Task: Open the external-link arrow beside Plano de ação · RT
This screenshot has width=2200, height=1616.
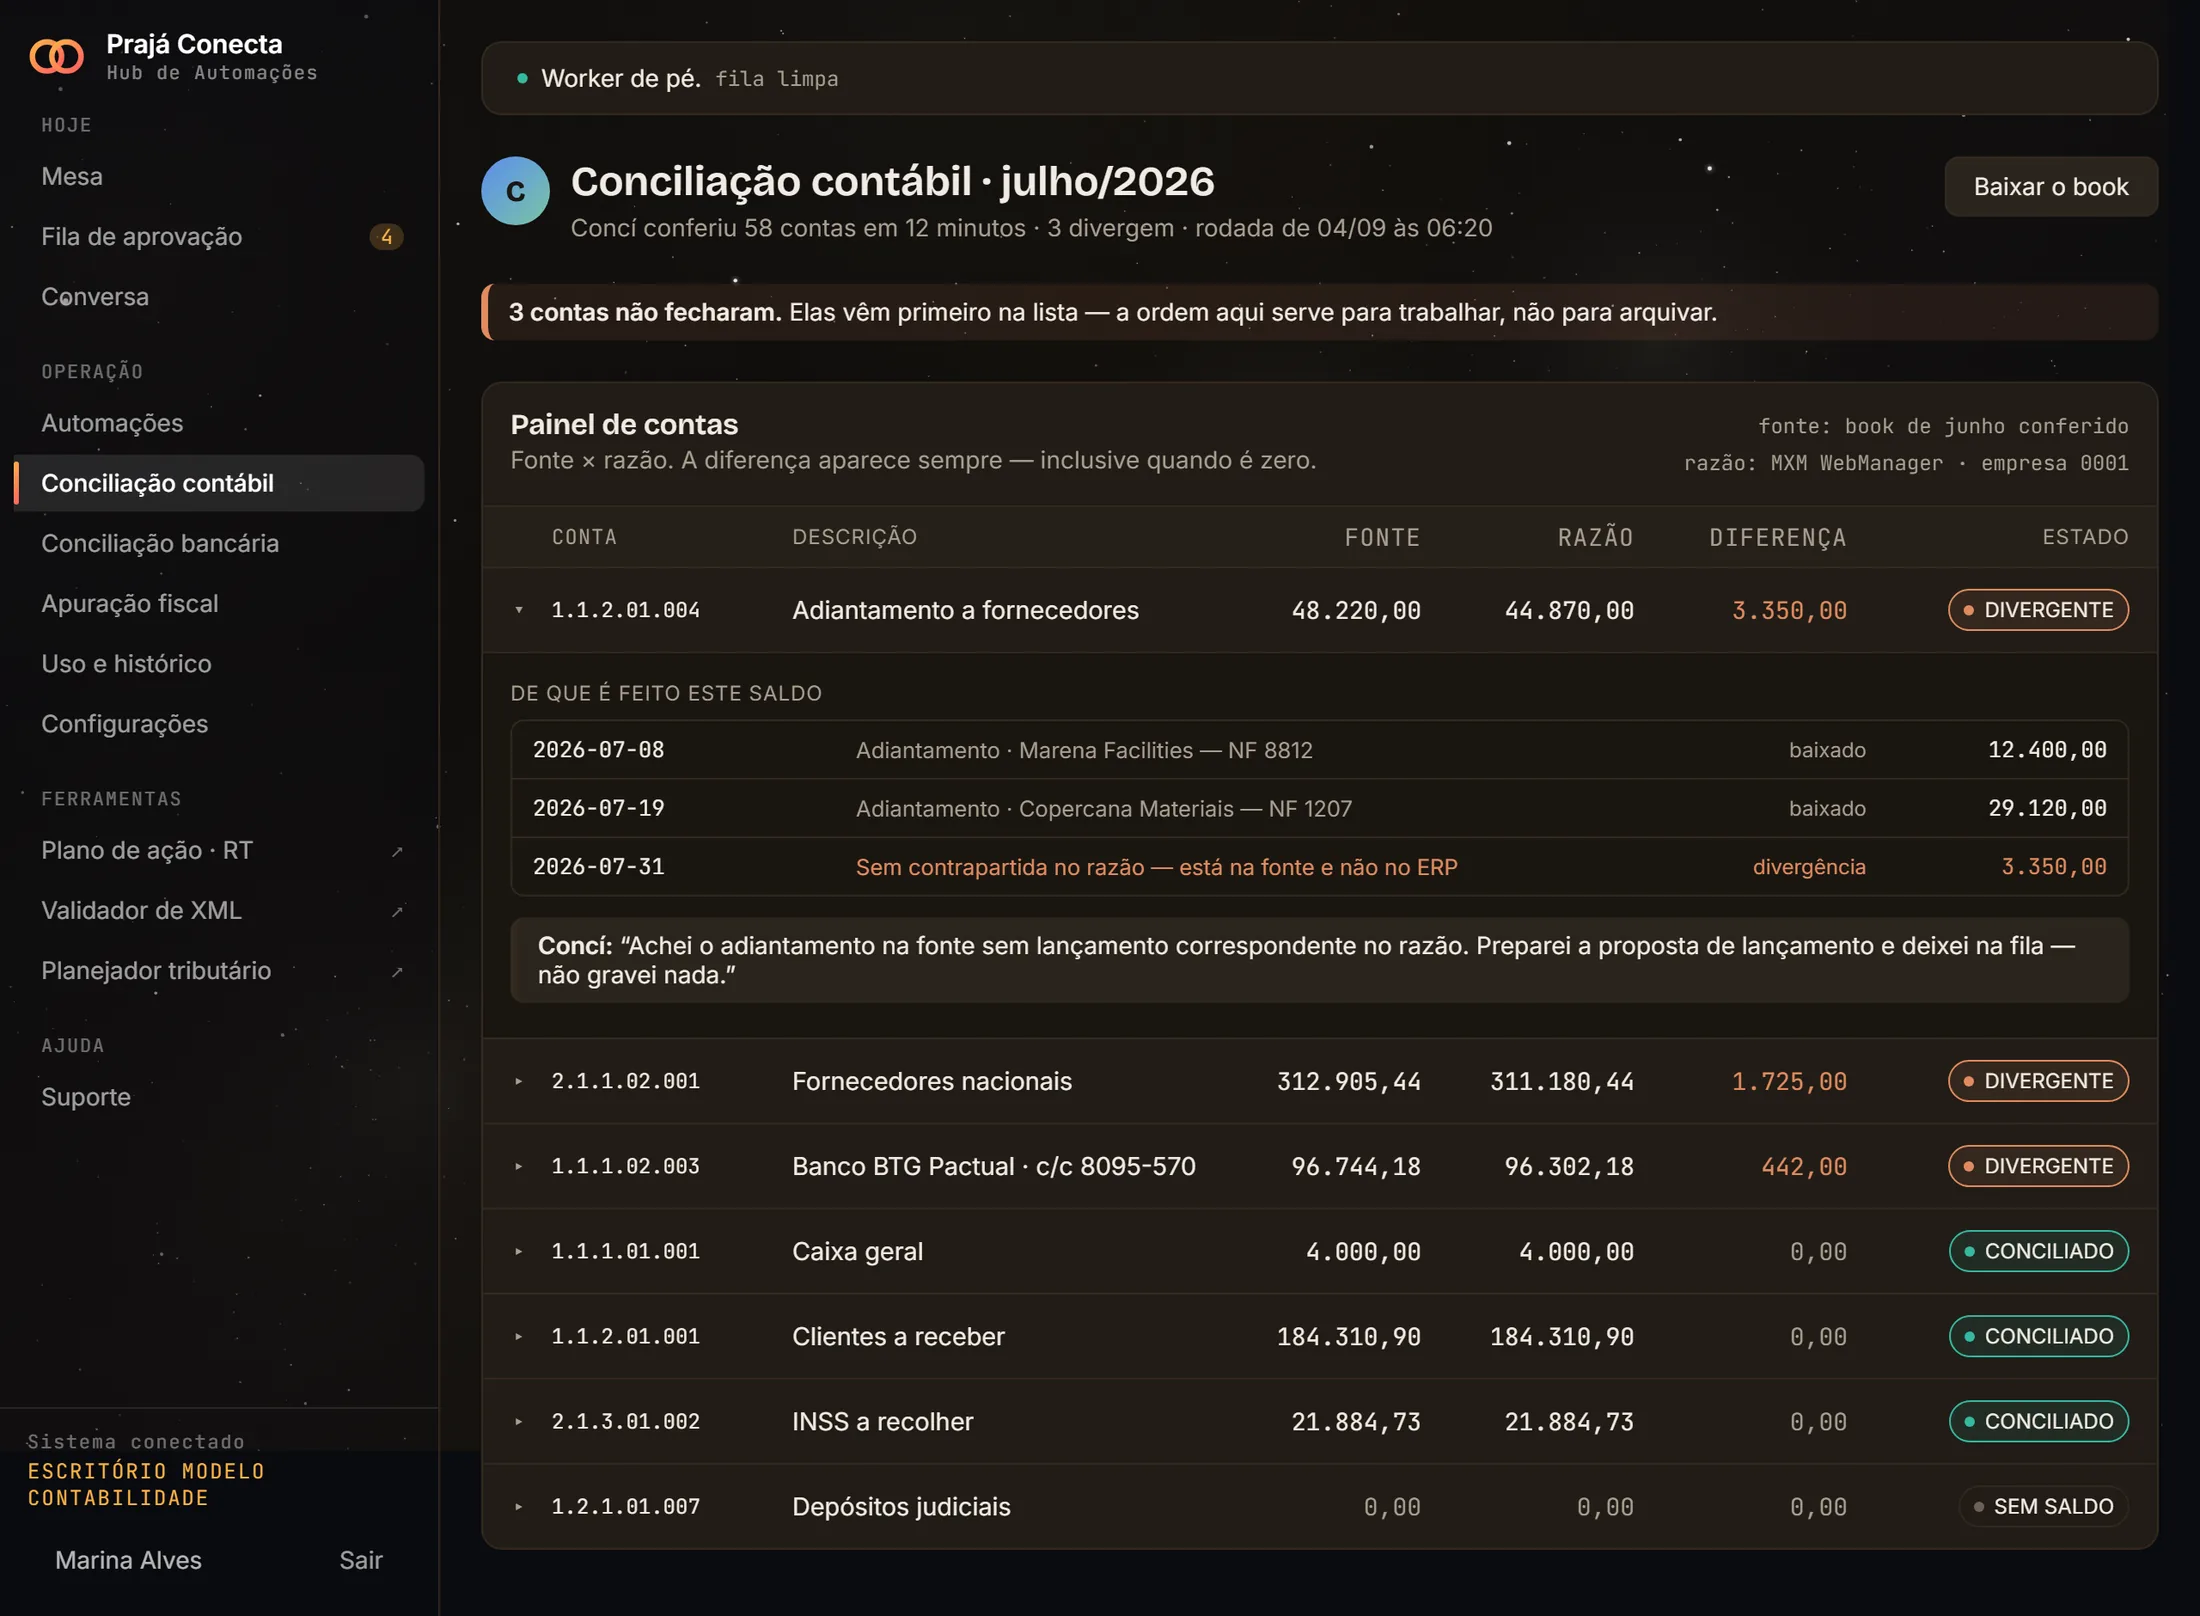Action: coord(397,851)
